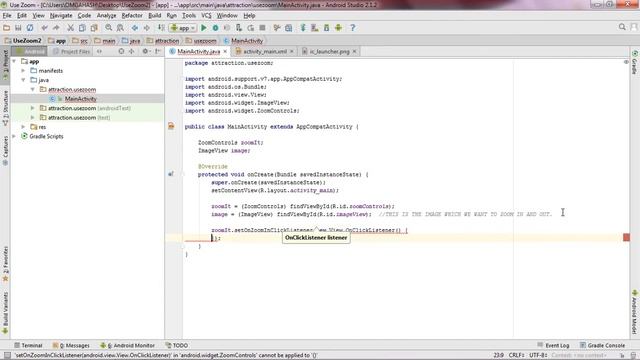Open the Android Monitor tool window
Image resolution: width=640 pixels, height=360 pixels.
click(127, 345)
